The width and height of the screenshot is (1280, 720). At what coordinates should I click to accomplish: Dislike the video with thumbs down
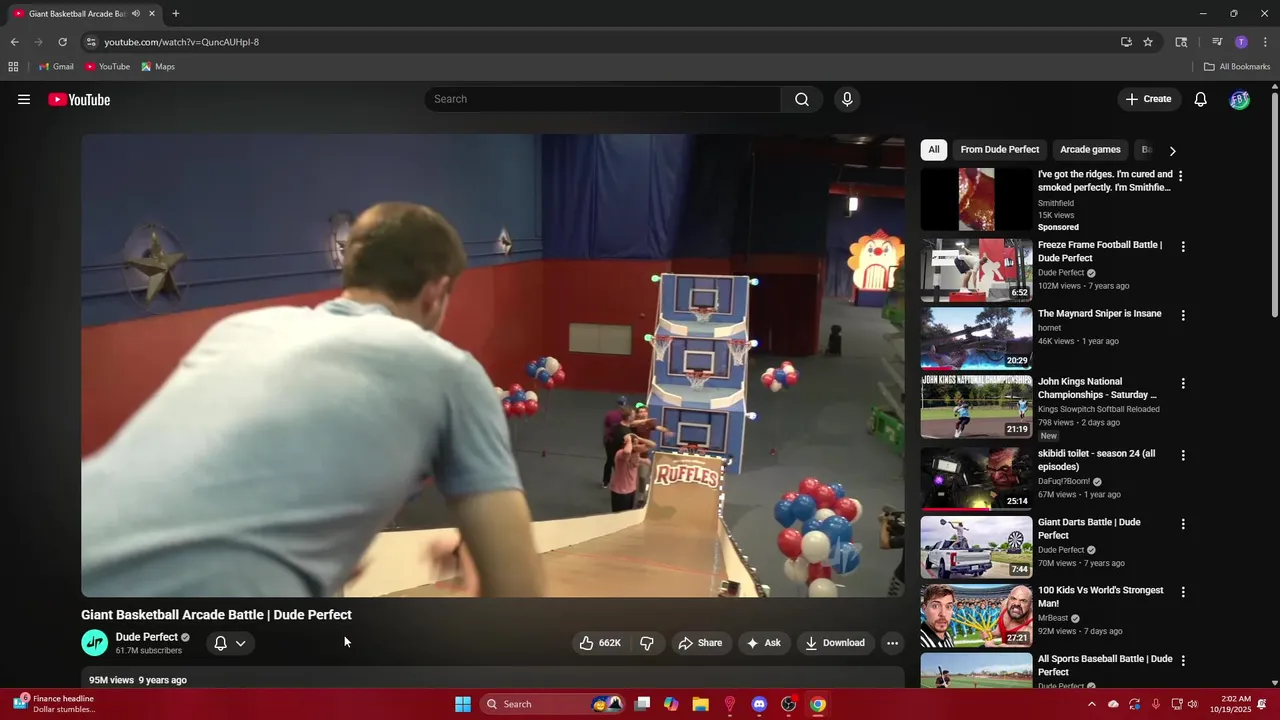click(647, 643)
